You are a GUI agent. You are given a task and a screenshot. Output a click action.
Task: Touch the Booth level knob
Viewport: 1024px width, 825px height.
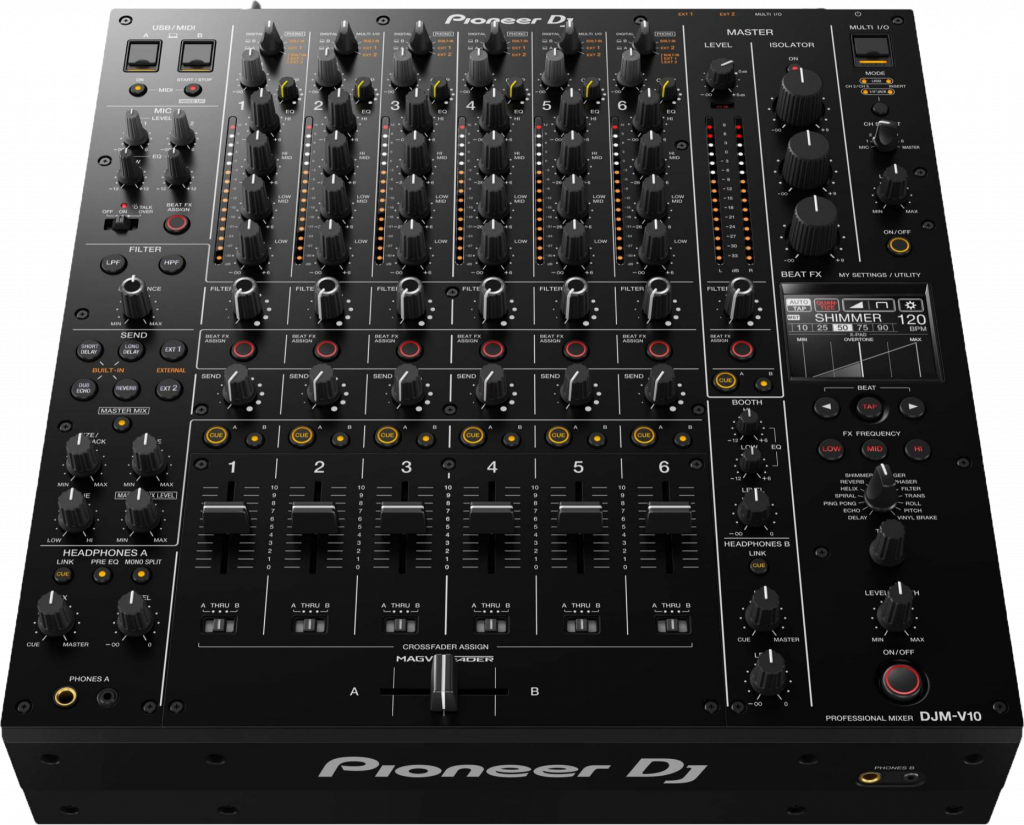(754, 510)
